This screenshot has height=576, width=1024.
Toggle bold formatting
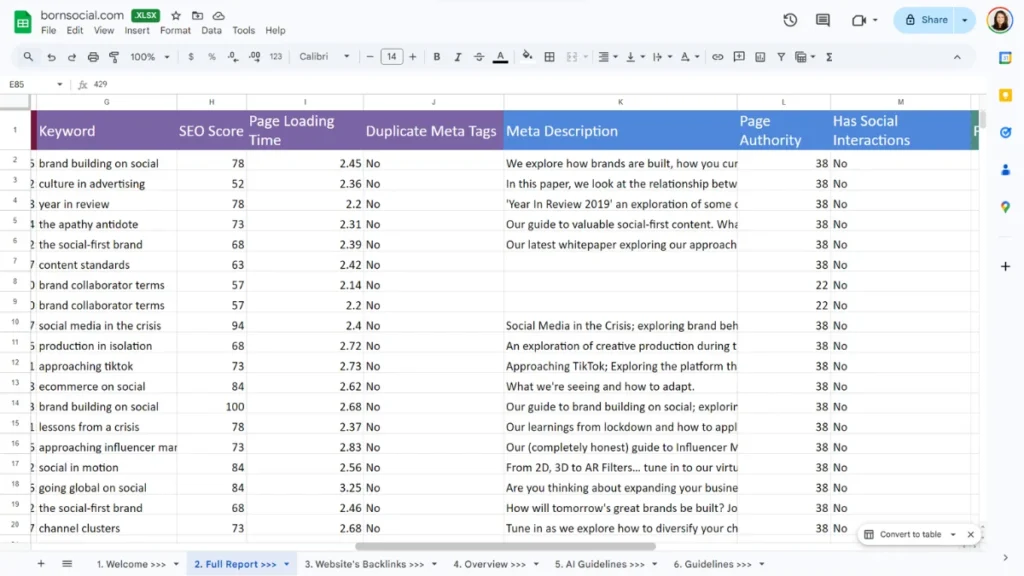pos(437,57)
